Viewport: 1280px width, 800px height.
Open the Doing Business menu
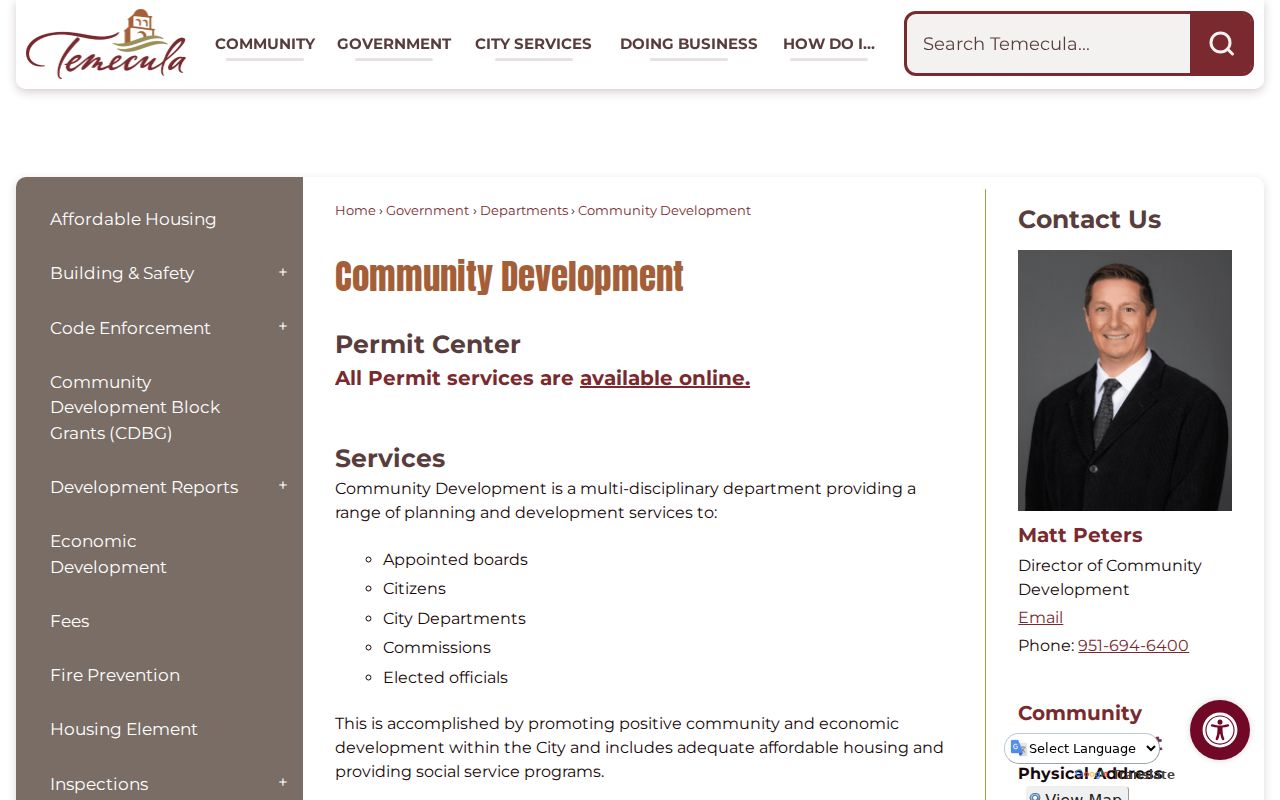pos(689,44)
